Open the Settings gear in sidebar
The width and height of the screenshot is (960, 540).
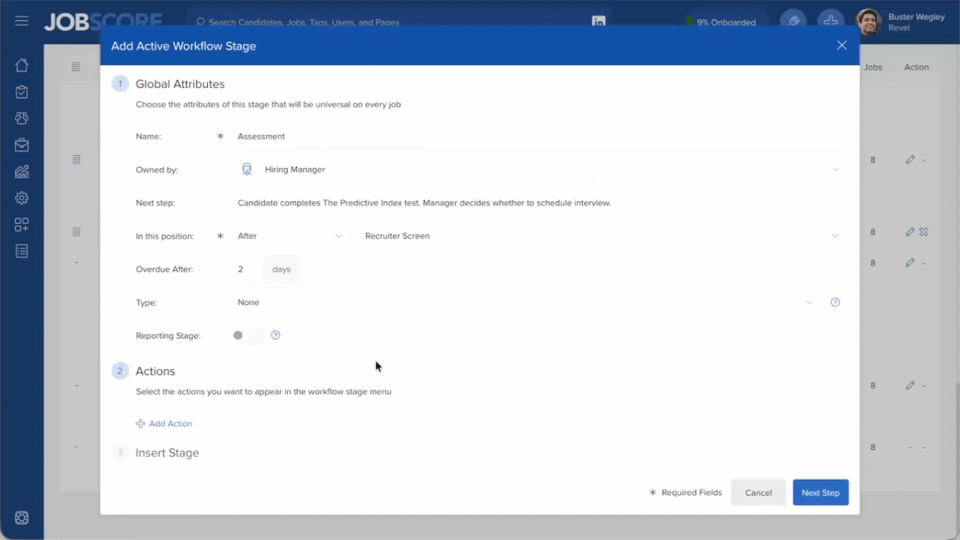21,198
